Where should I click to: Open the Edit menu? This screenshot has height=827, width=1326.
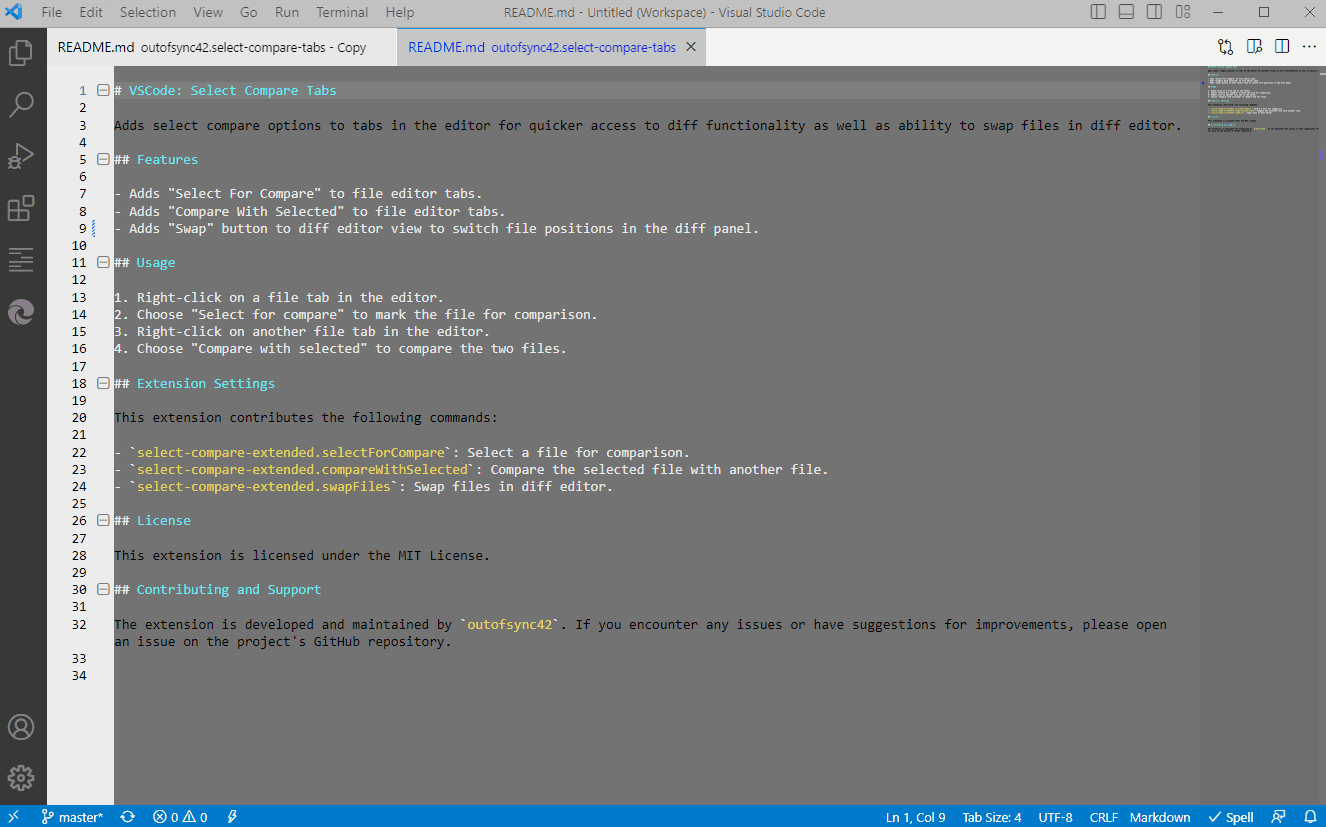pos(91,12)
